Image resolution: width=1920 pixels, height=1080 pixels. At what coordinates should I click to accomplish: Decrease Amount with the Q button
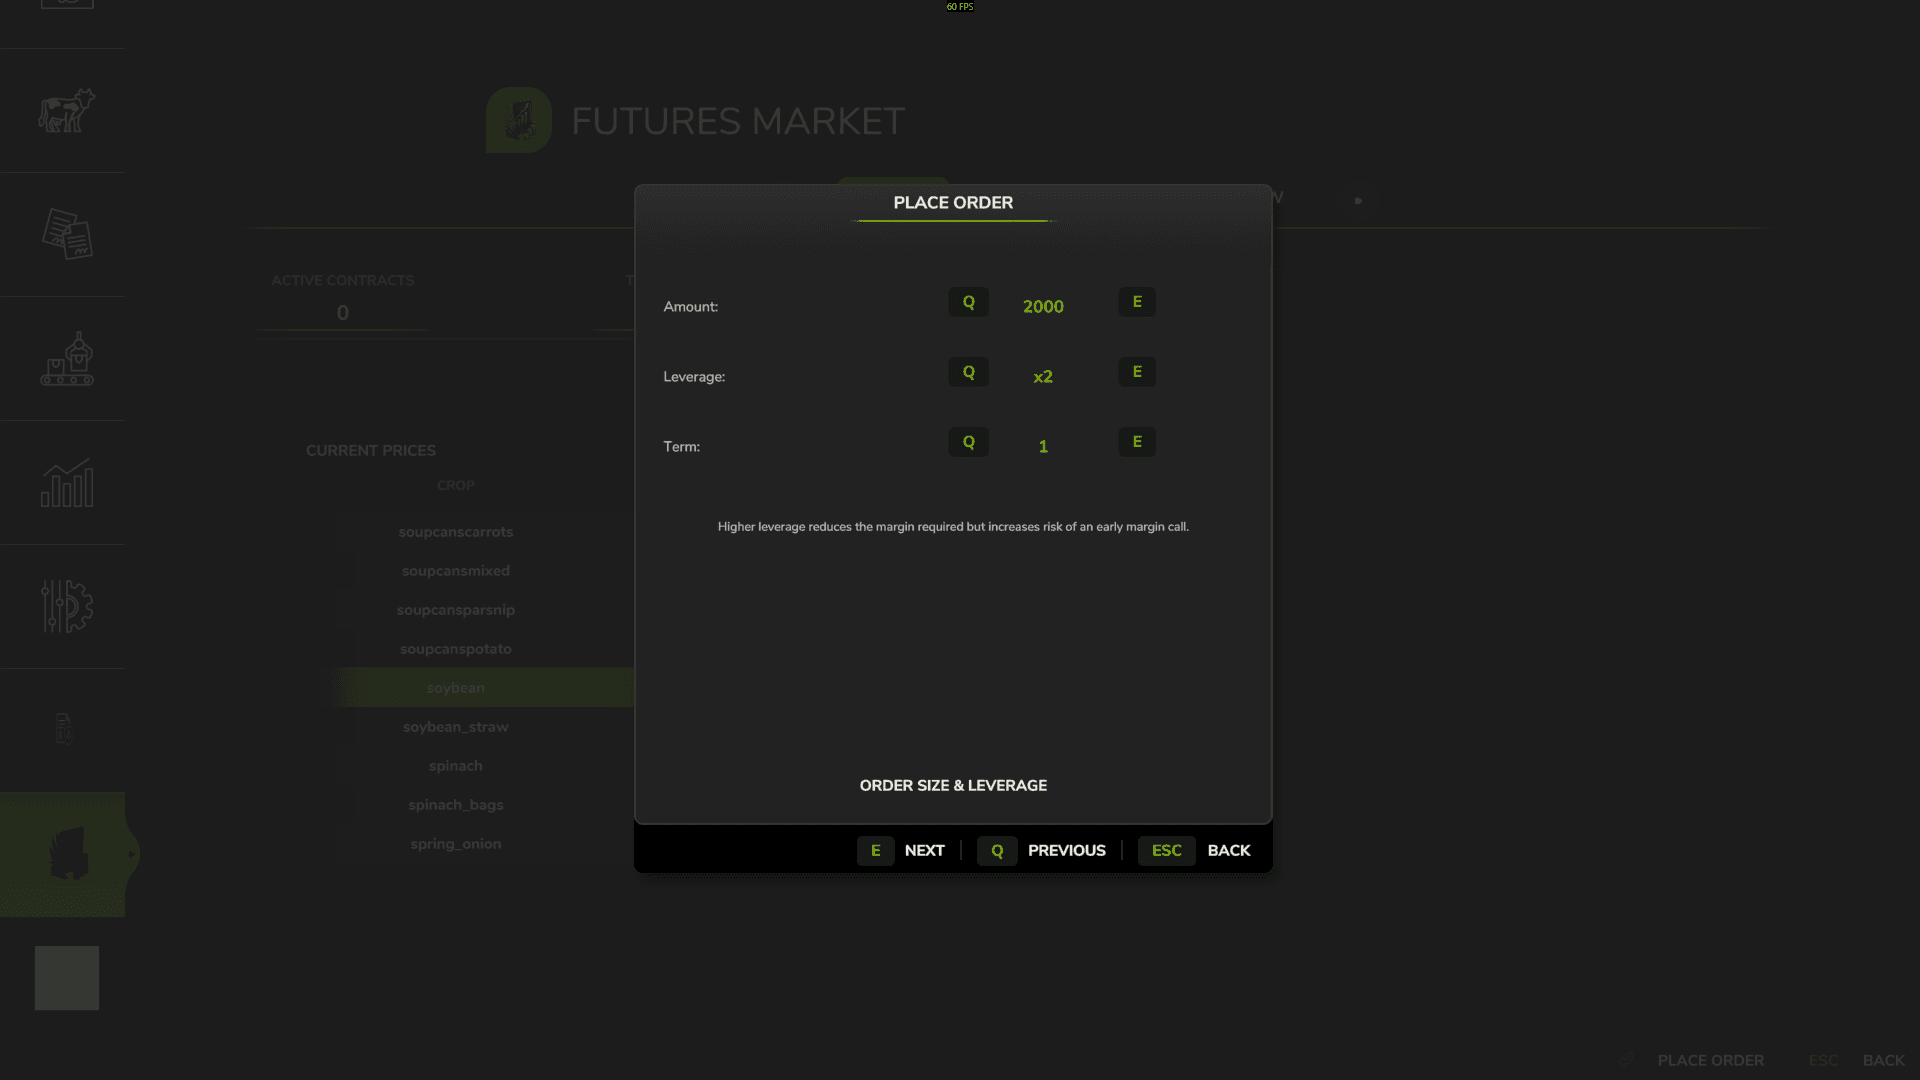coord(968,302)
